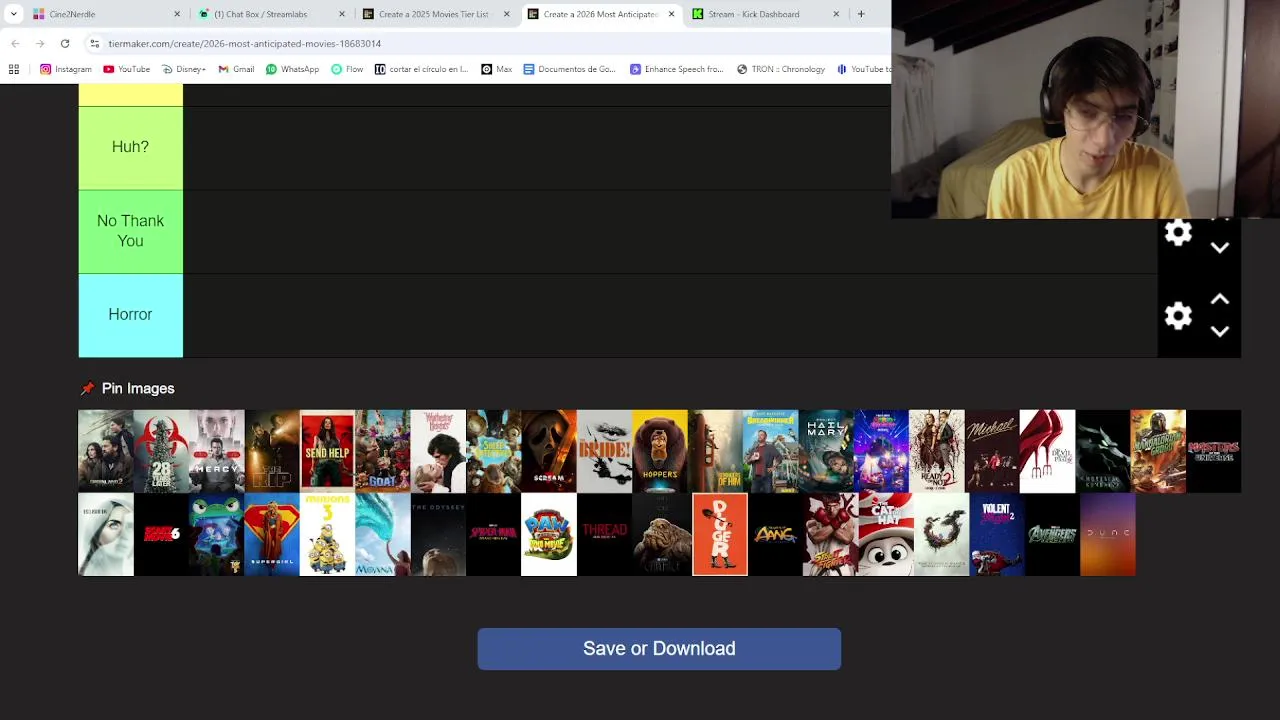Select the Cat in the Hat poster
The image size is (1280, 720).
tap(886, 535)
